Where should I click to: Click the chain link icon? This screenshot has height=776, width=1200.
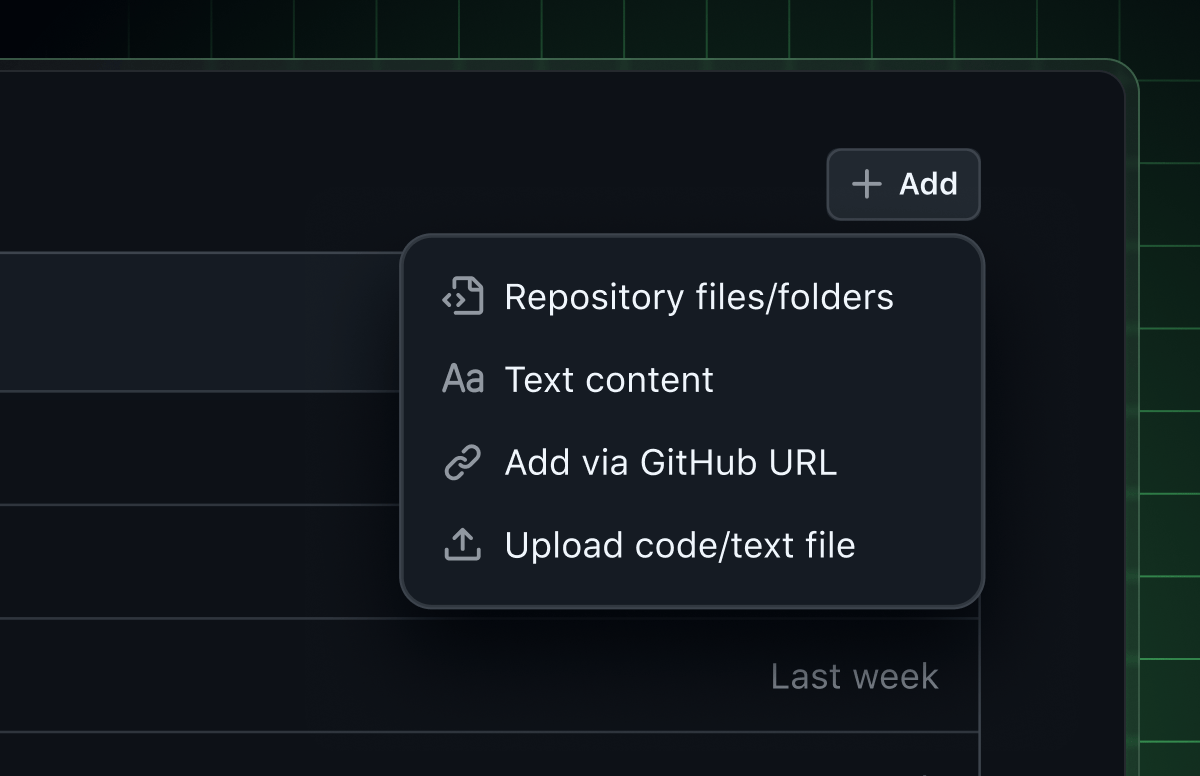point(463,463)
